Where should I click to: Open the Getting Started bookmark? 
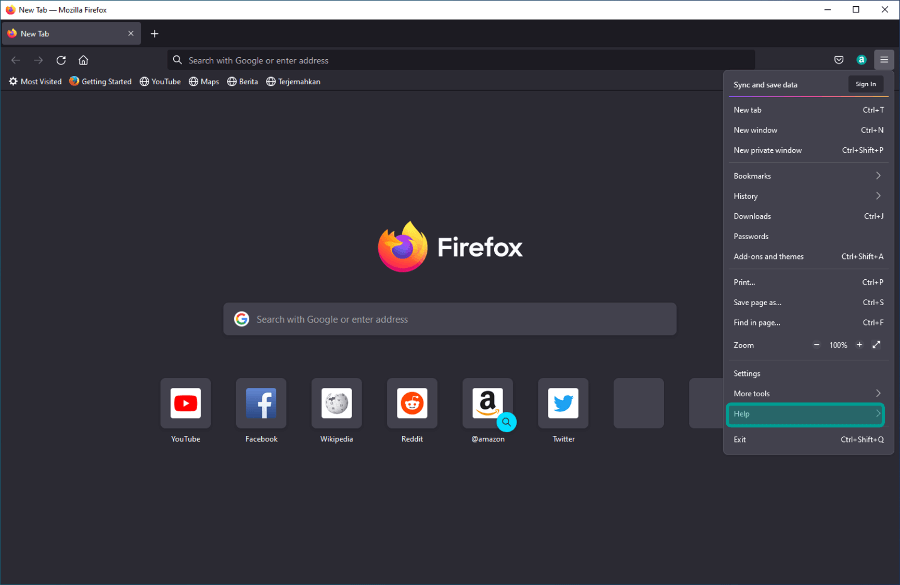pyautogui.click(x=100, y=82)
